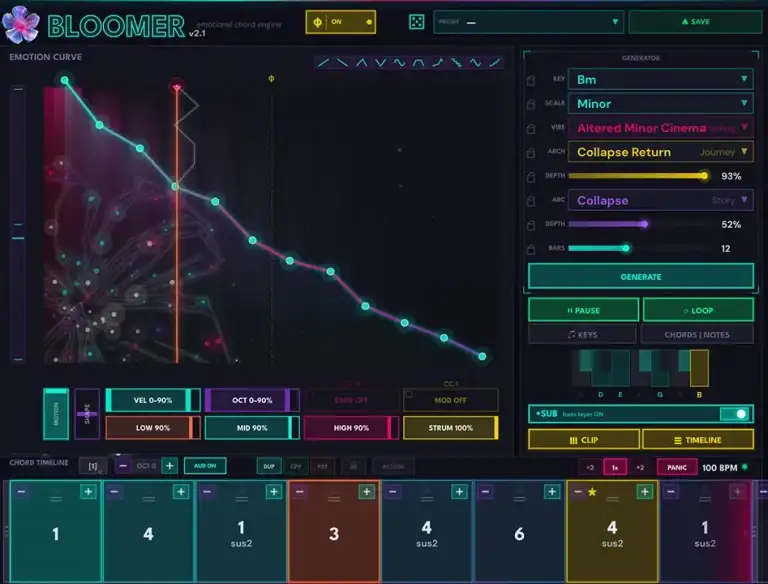Apply the jagged descending curve shape

(456, 63)
